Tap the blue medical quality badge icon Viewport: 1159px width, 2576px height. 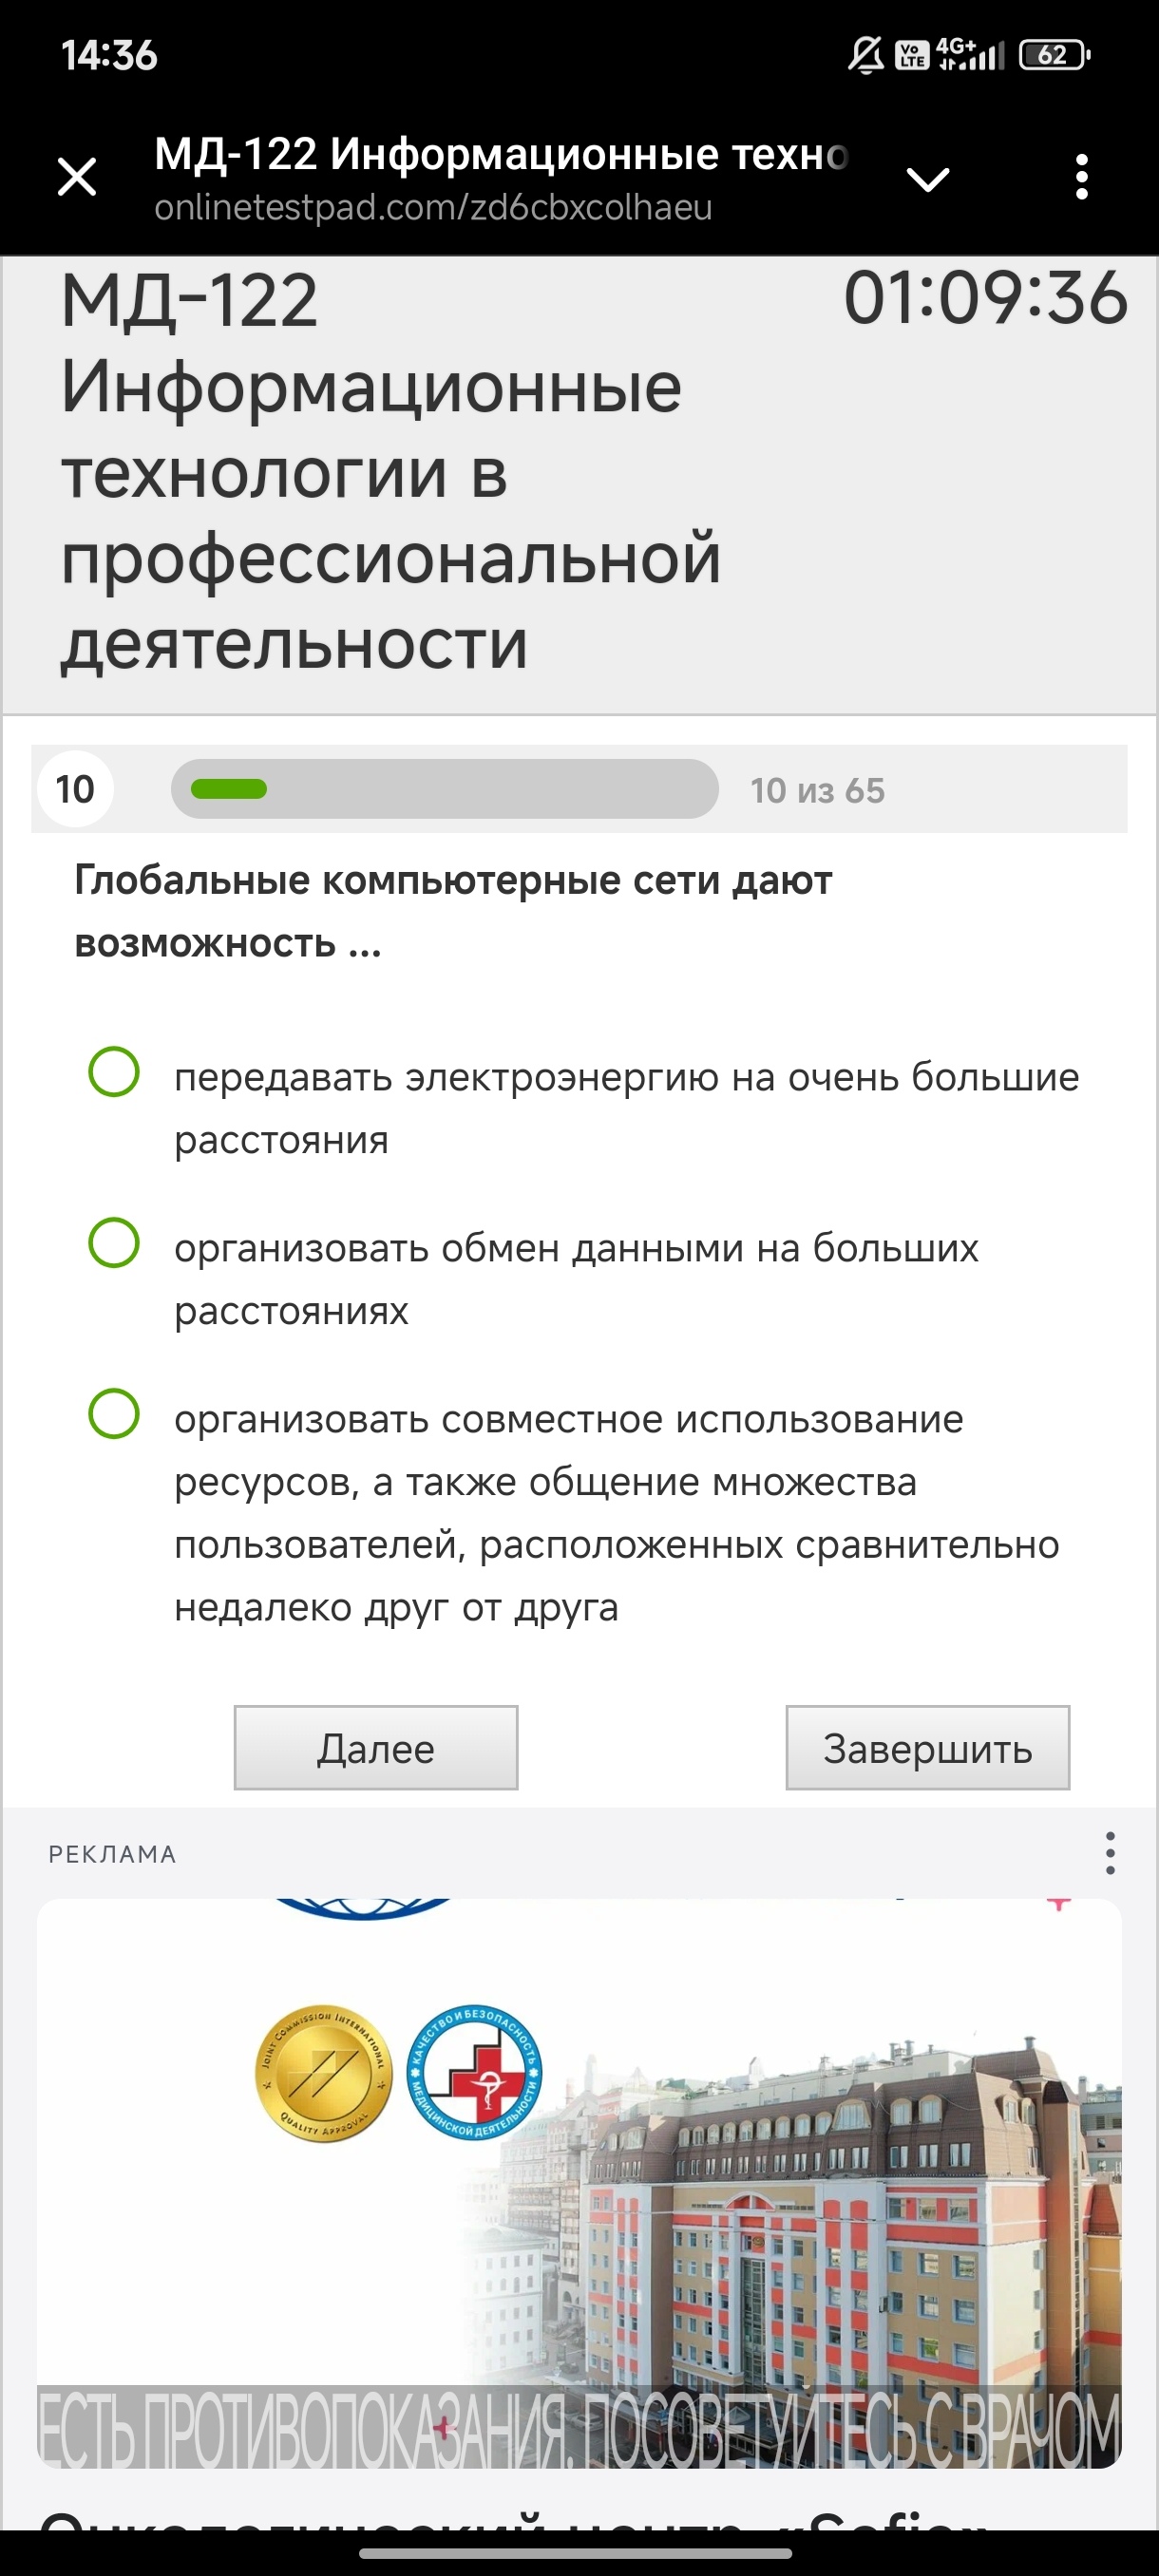476,2074
